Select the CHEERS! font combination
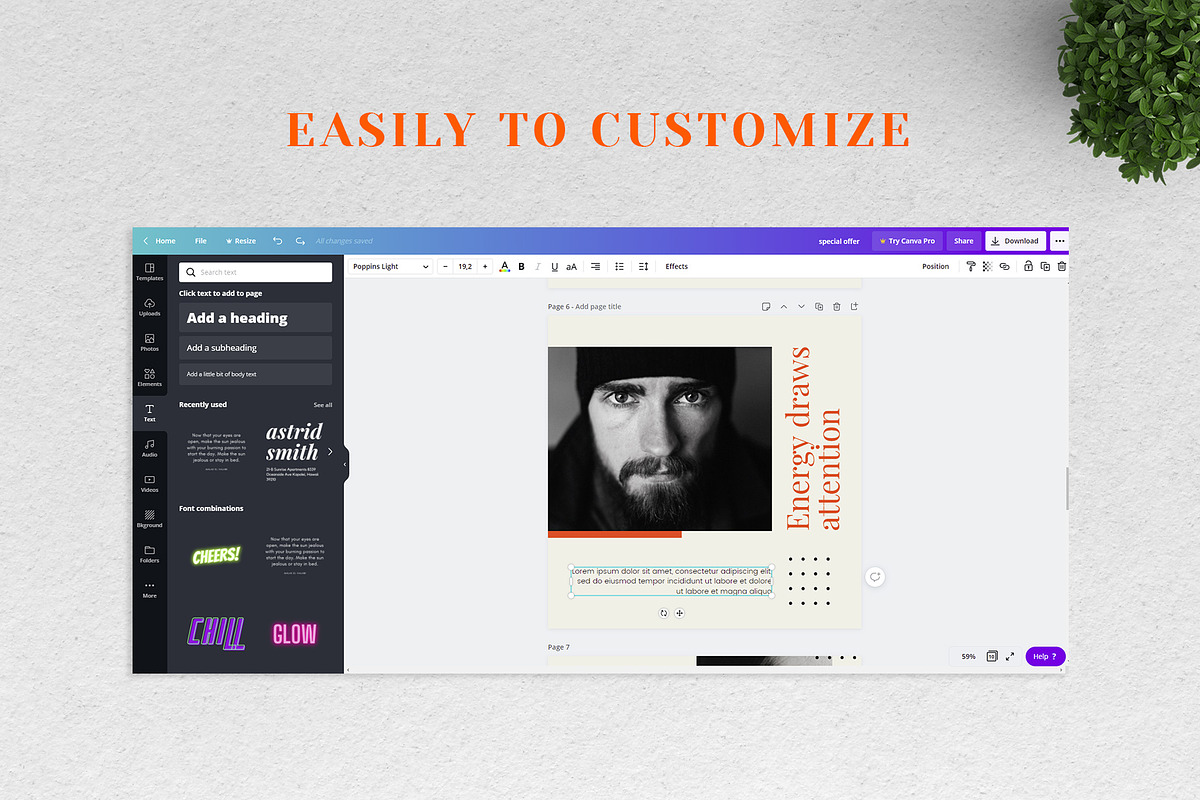1200x800 pixels. [x=216, y=555]
